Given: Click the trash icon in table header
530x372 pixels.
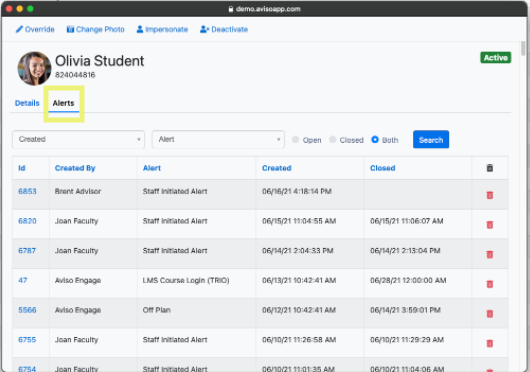Looking at the screenshot, I should click(x=489, y=168).
